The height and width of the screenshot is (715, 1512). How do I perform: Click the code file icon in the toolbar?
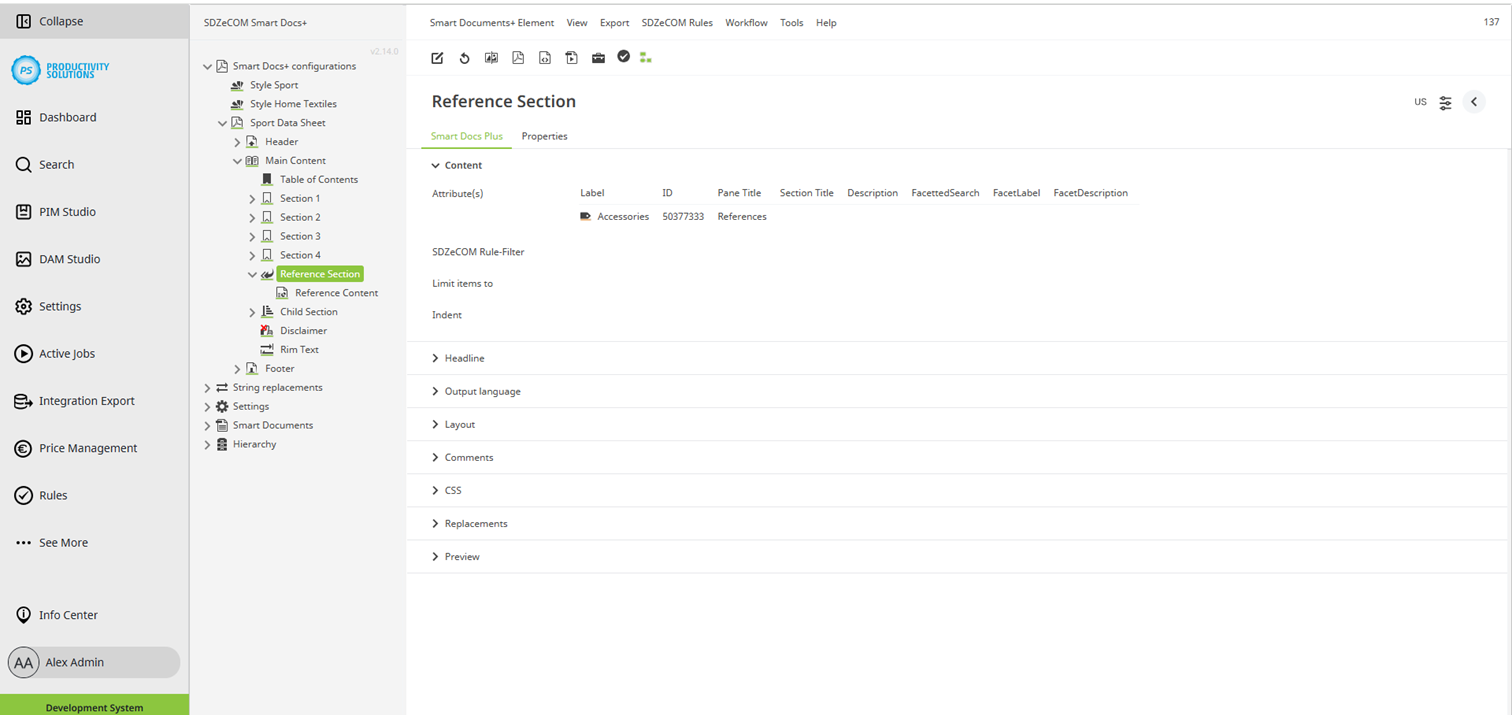pyautogui.click(x=544, y=57)
